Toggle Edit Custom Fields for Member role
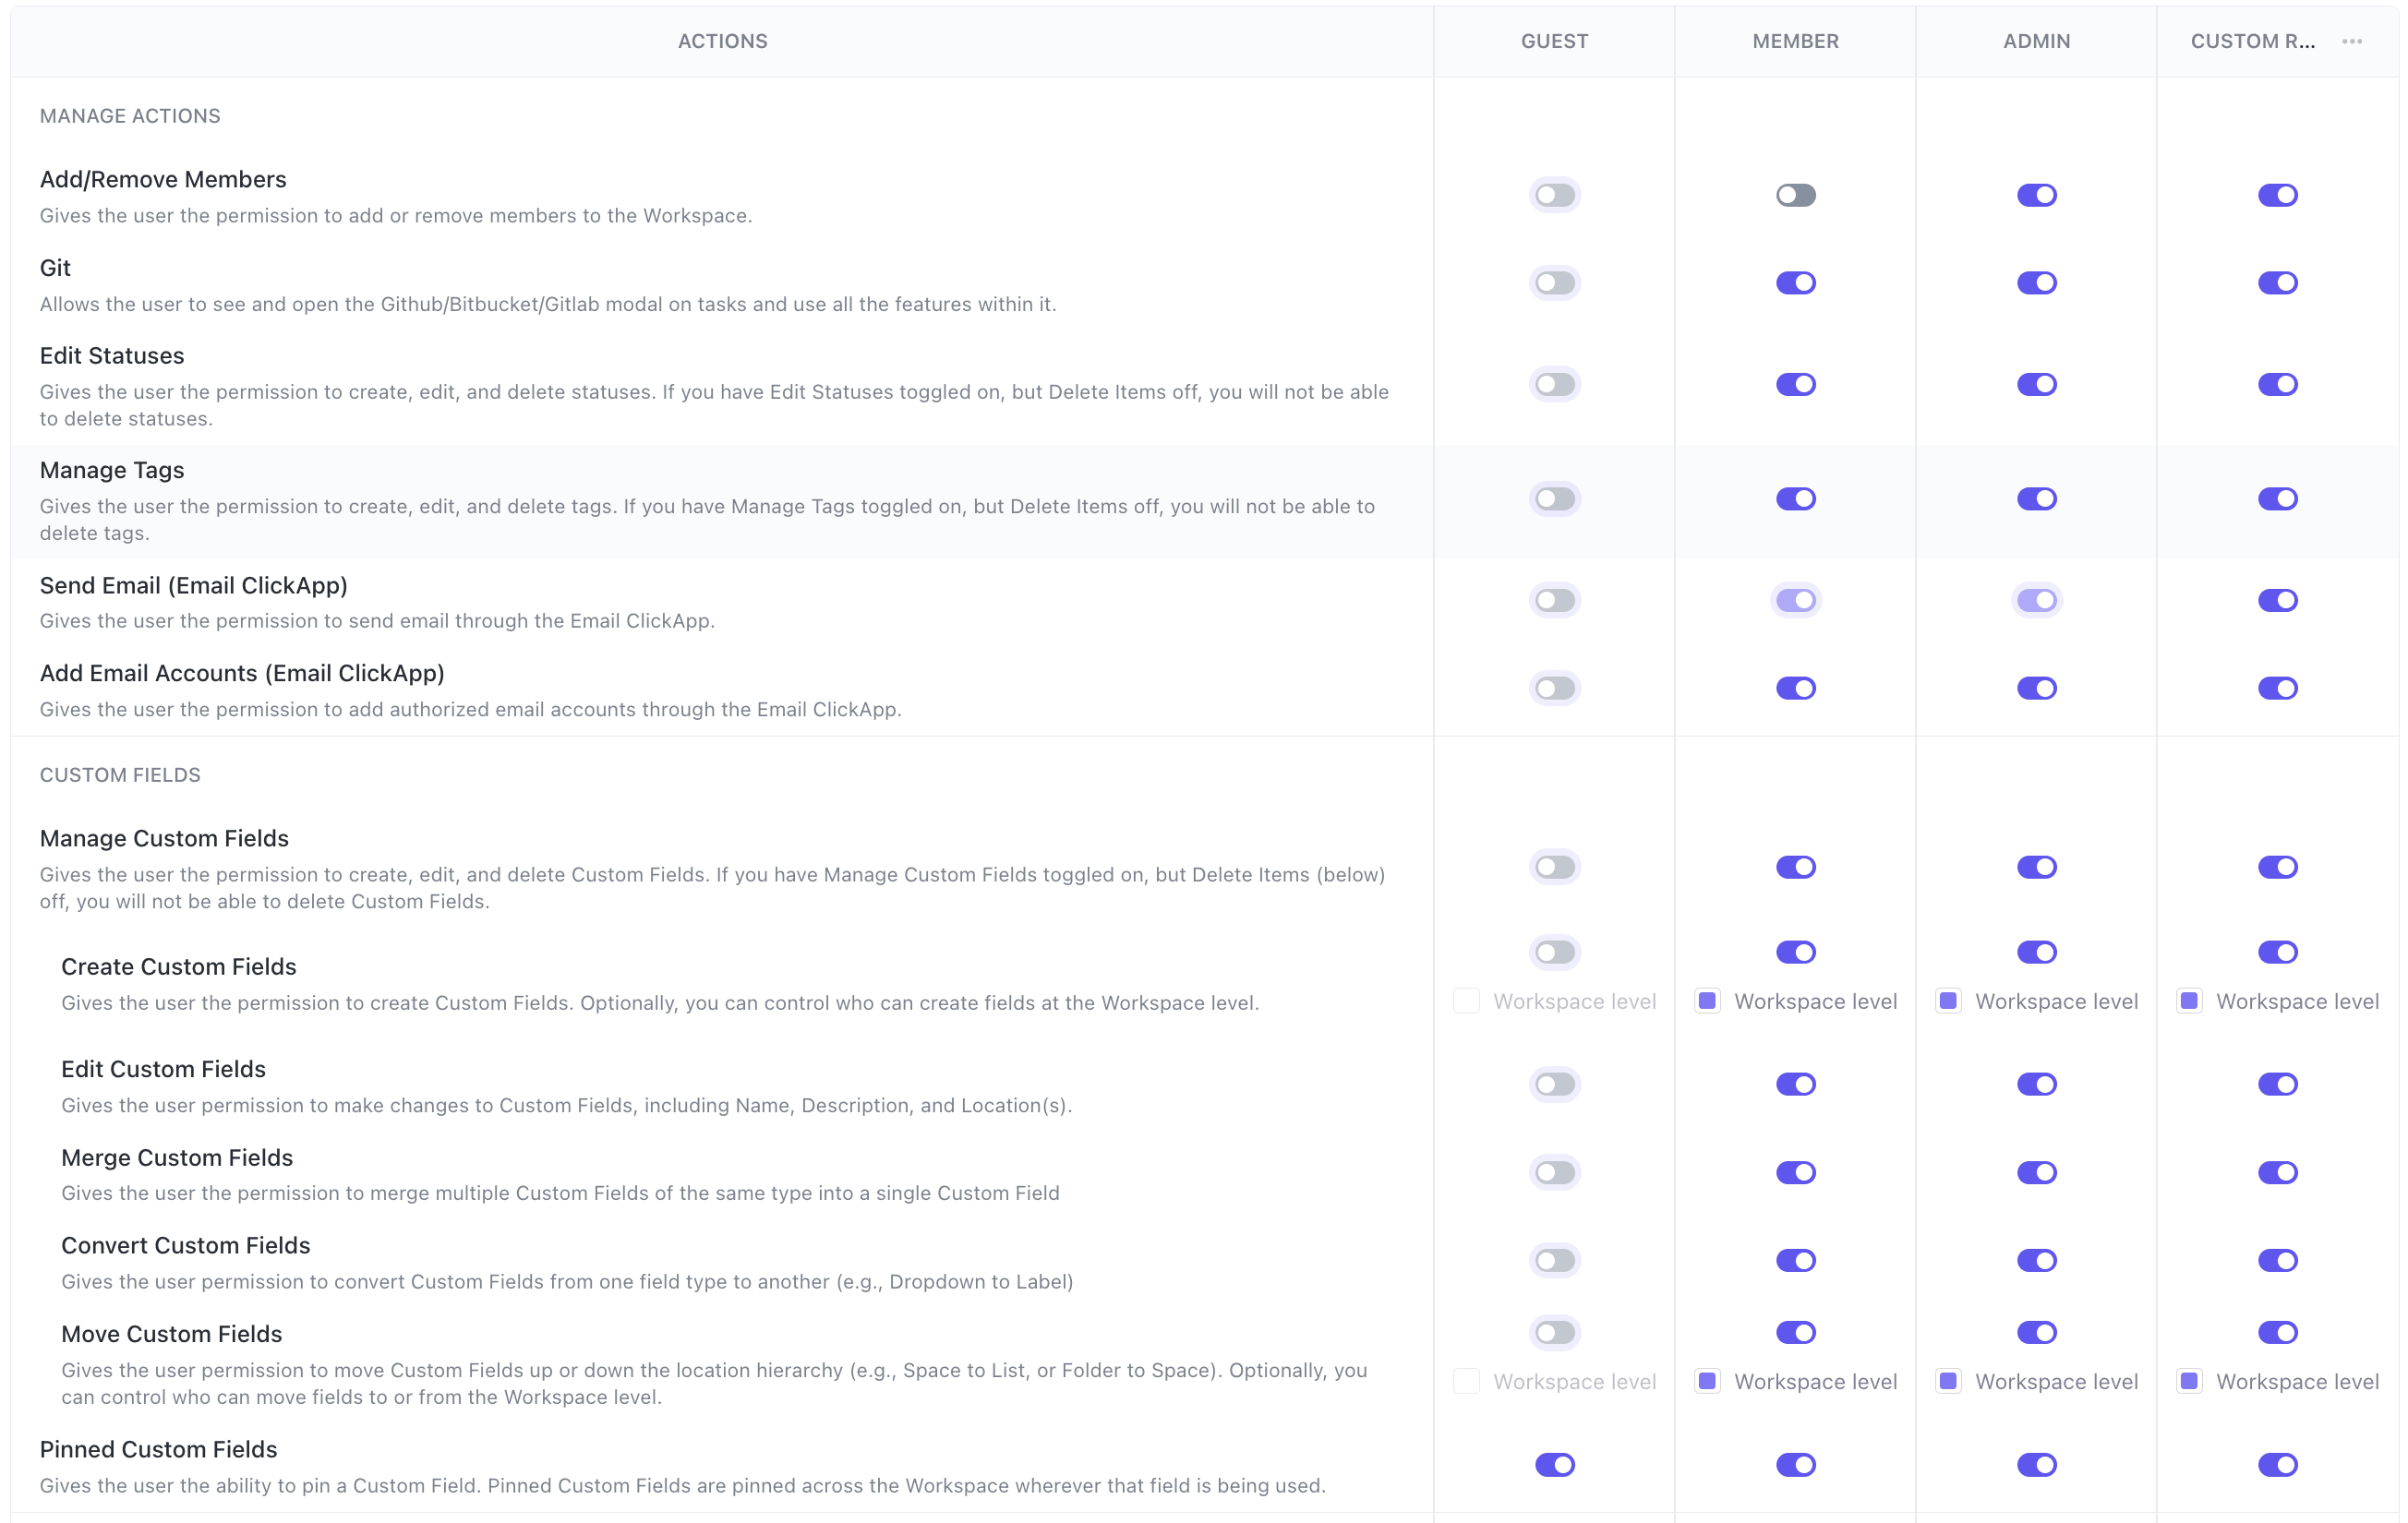Image resolution: width=2408 pixels, height=1523 pixels. [1795, 1084]
